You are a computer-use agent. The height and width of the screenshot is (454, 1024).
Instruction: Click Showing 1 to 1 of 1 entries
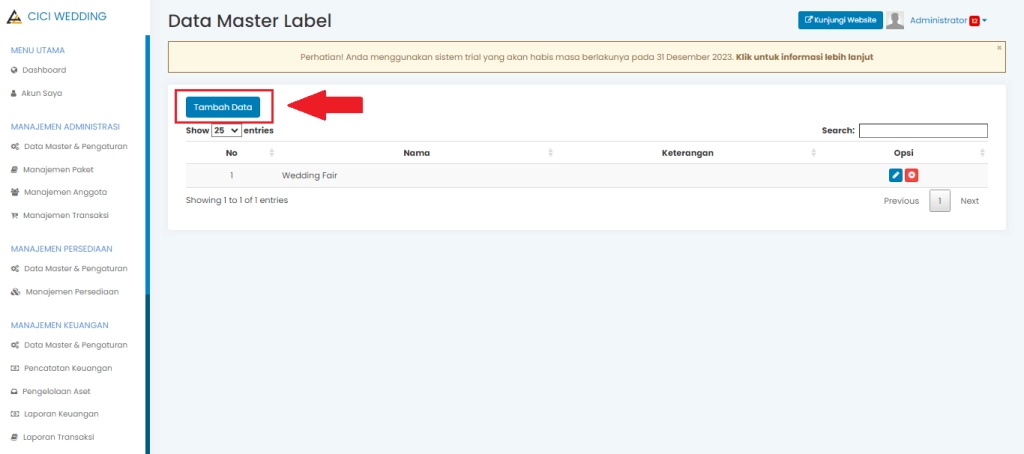tap(237, 200)
